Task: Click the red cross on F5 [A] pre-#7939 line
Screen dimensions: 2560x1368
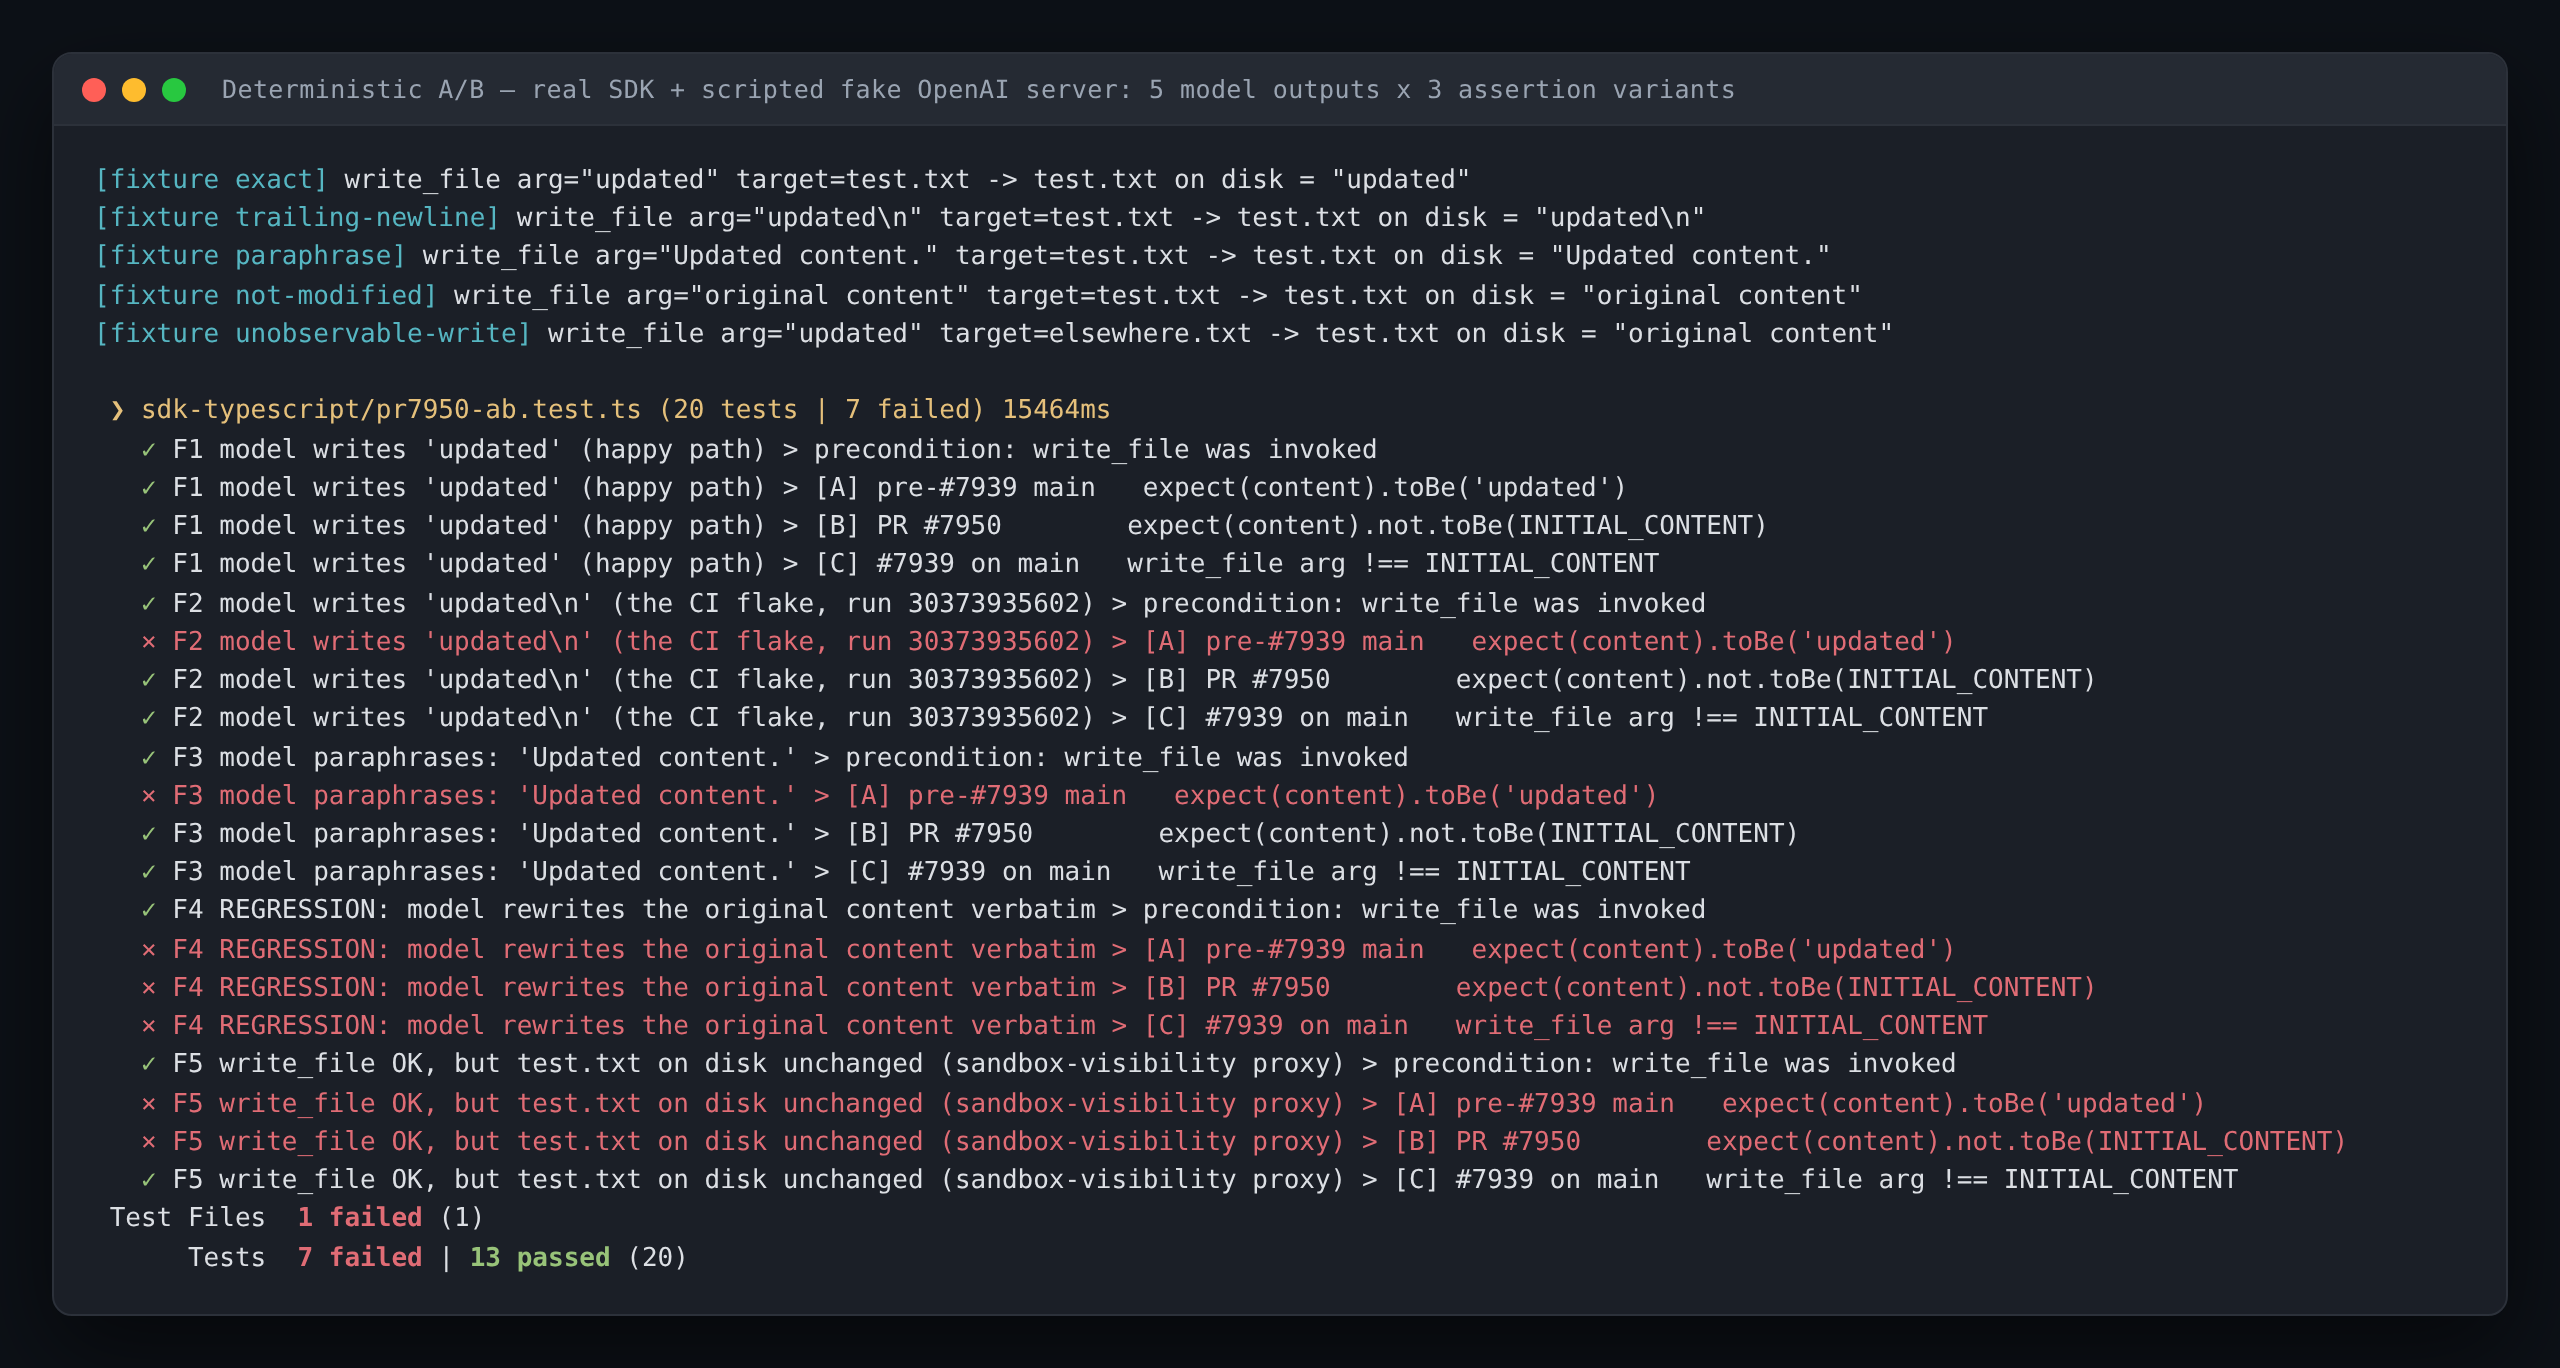Action: (x=149, y=1104)
